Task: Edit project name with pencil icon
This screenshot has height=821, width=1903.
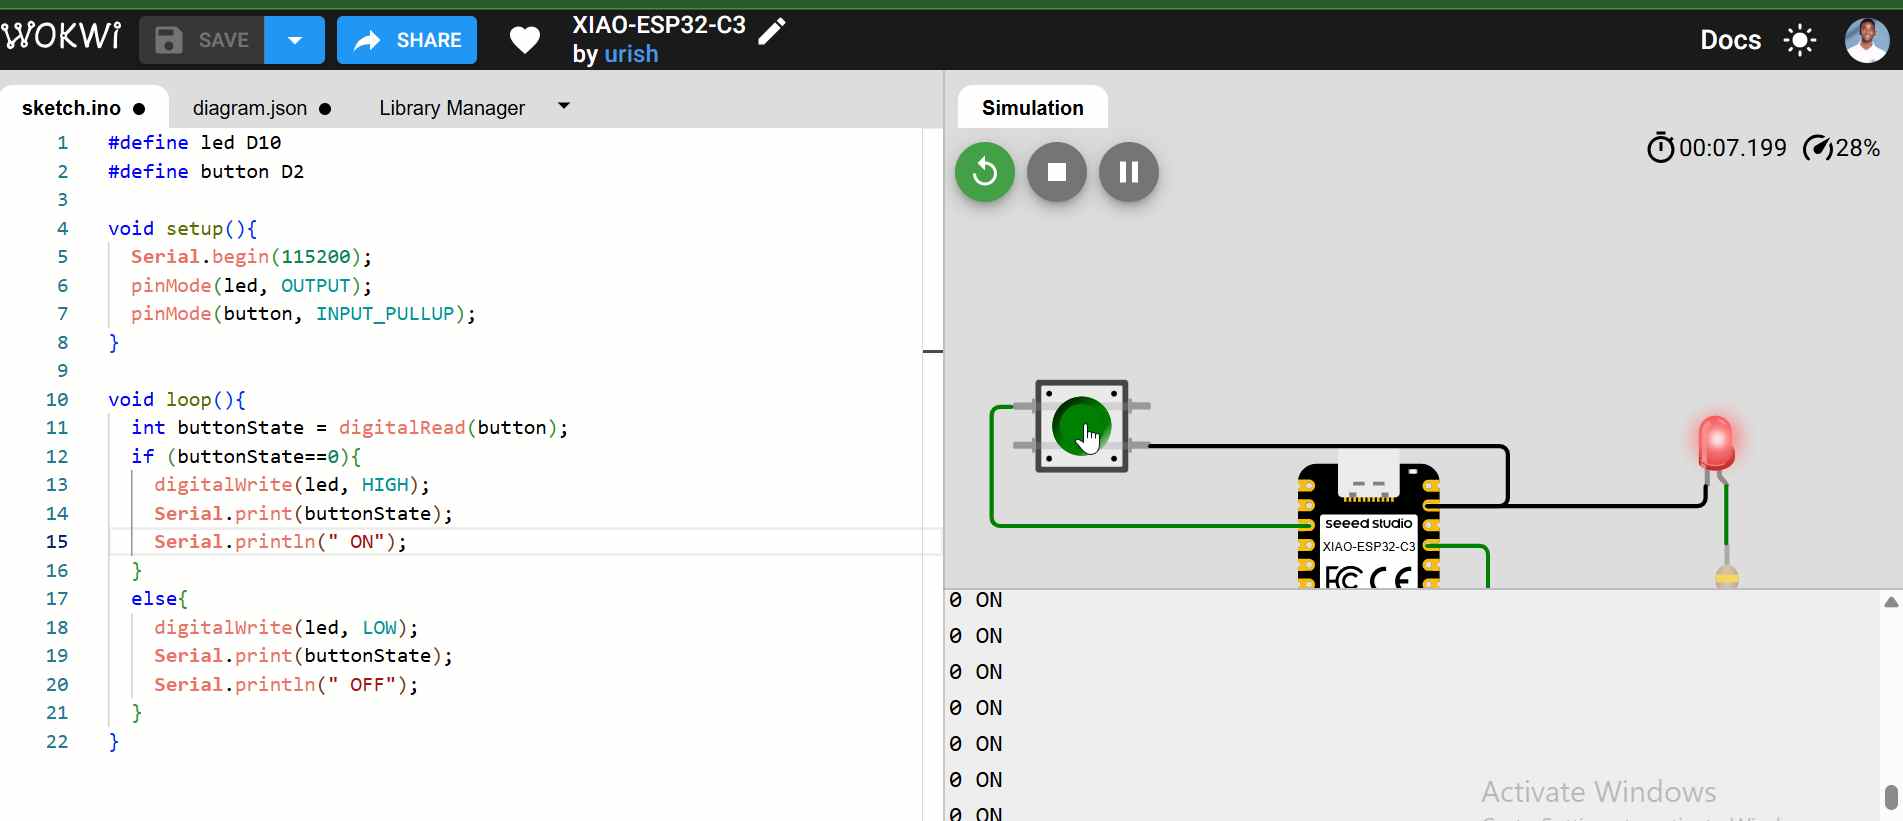Action: click(x=772, y=31)
